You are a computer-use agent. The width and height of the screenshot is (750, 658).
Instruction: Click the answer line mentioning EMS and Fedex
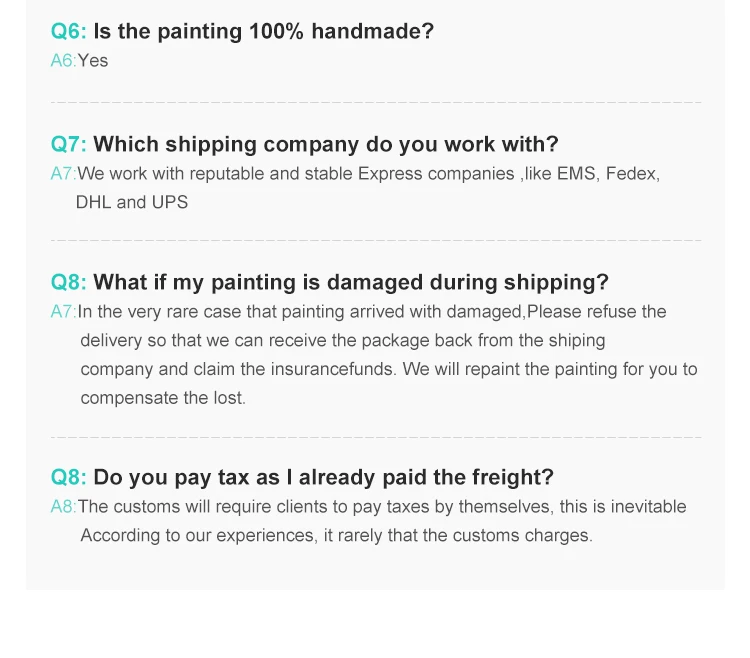(369, 174)
